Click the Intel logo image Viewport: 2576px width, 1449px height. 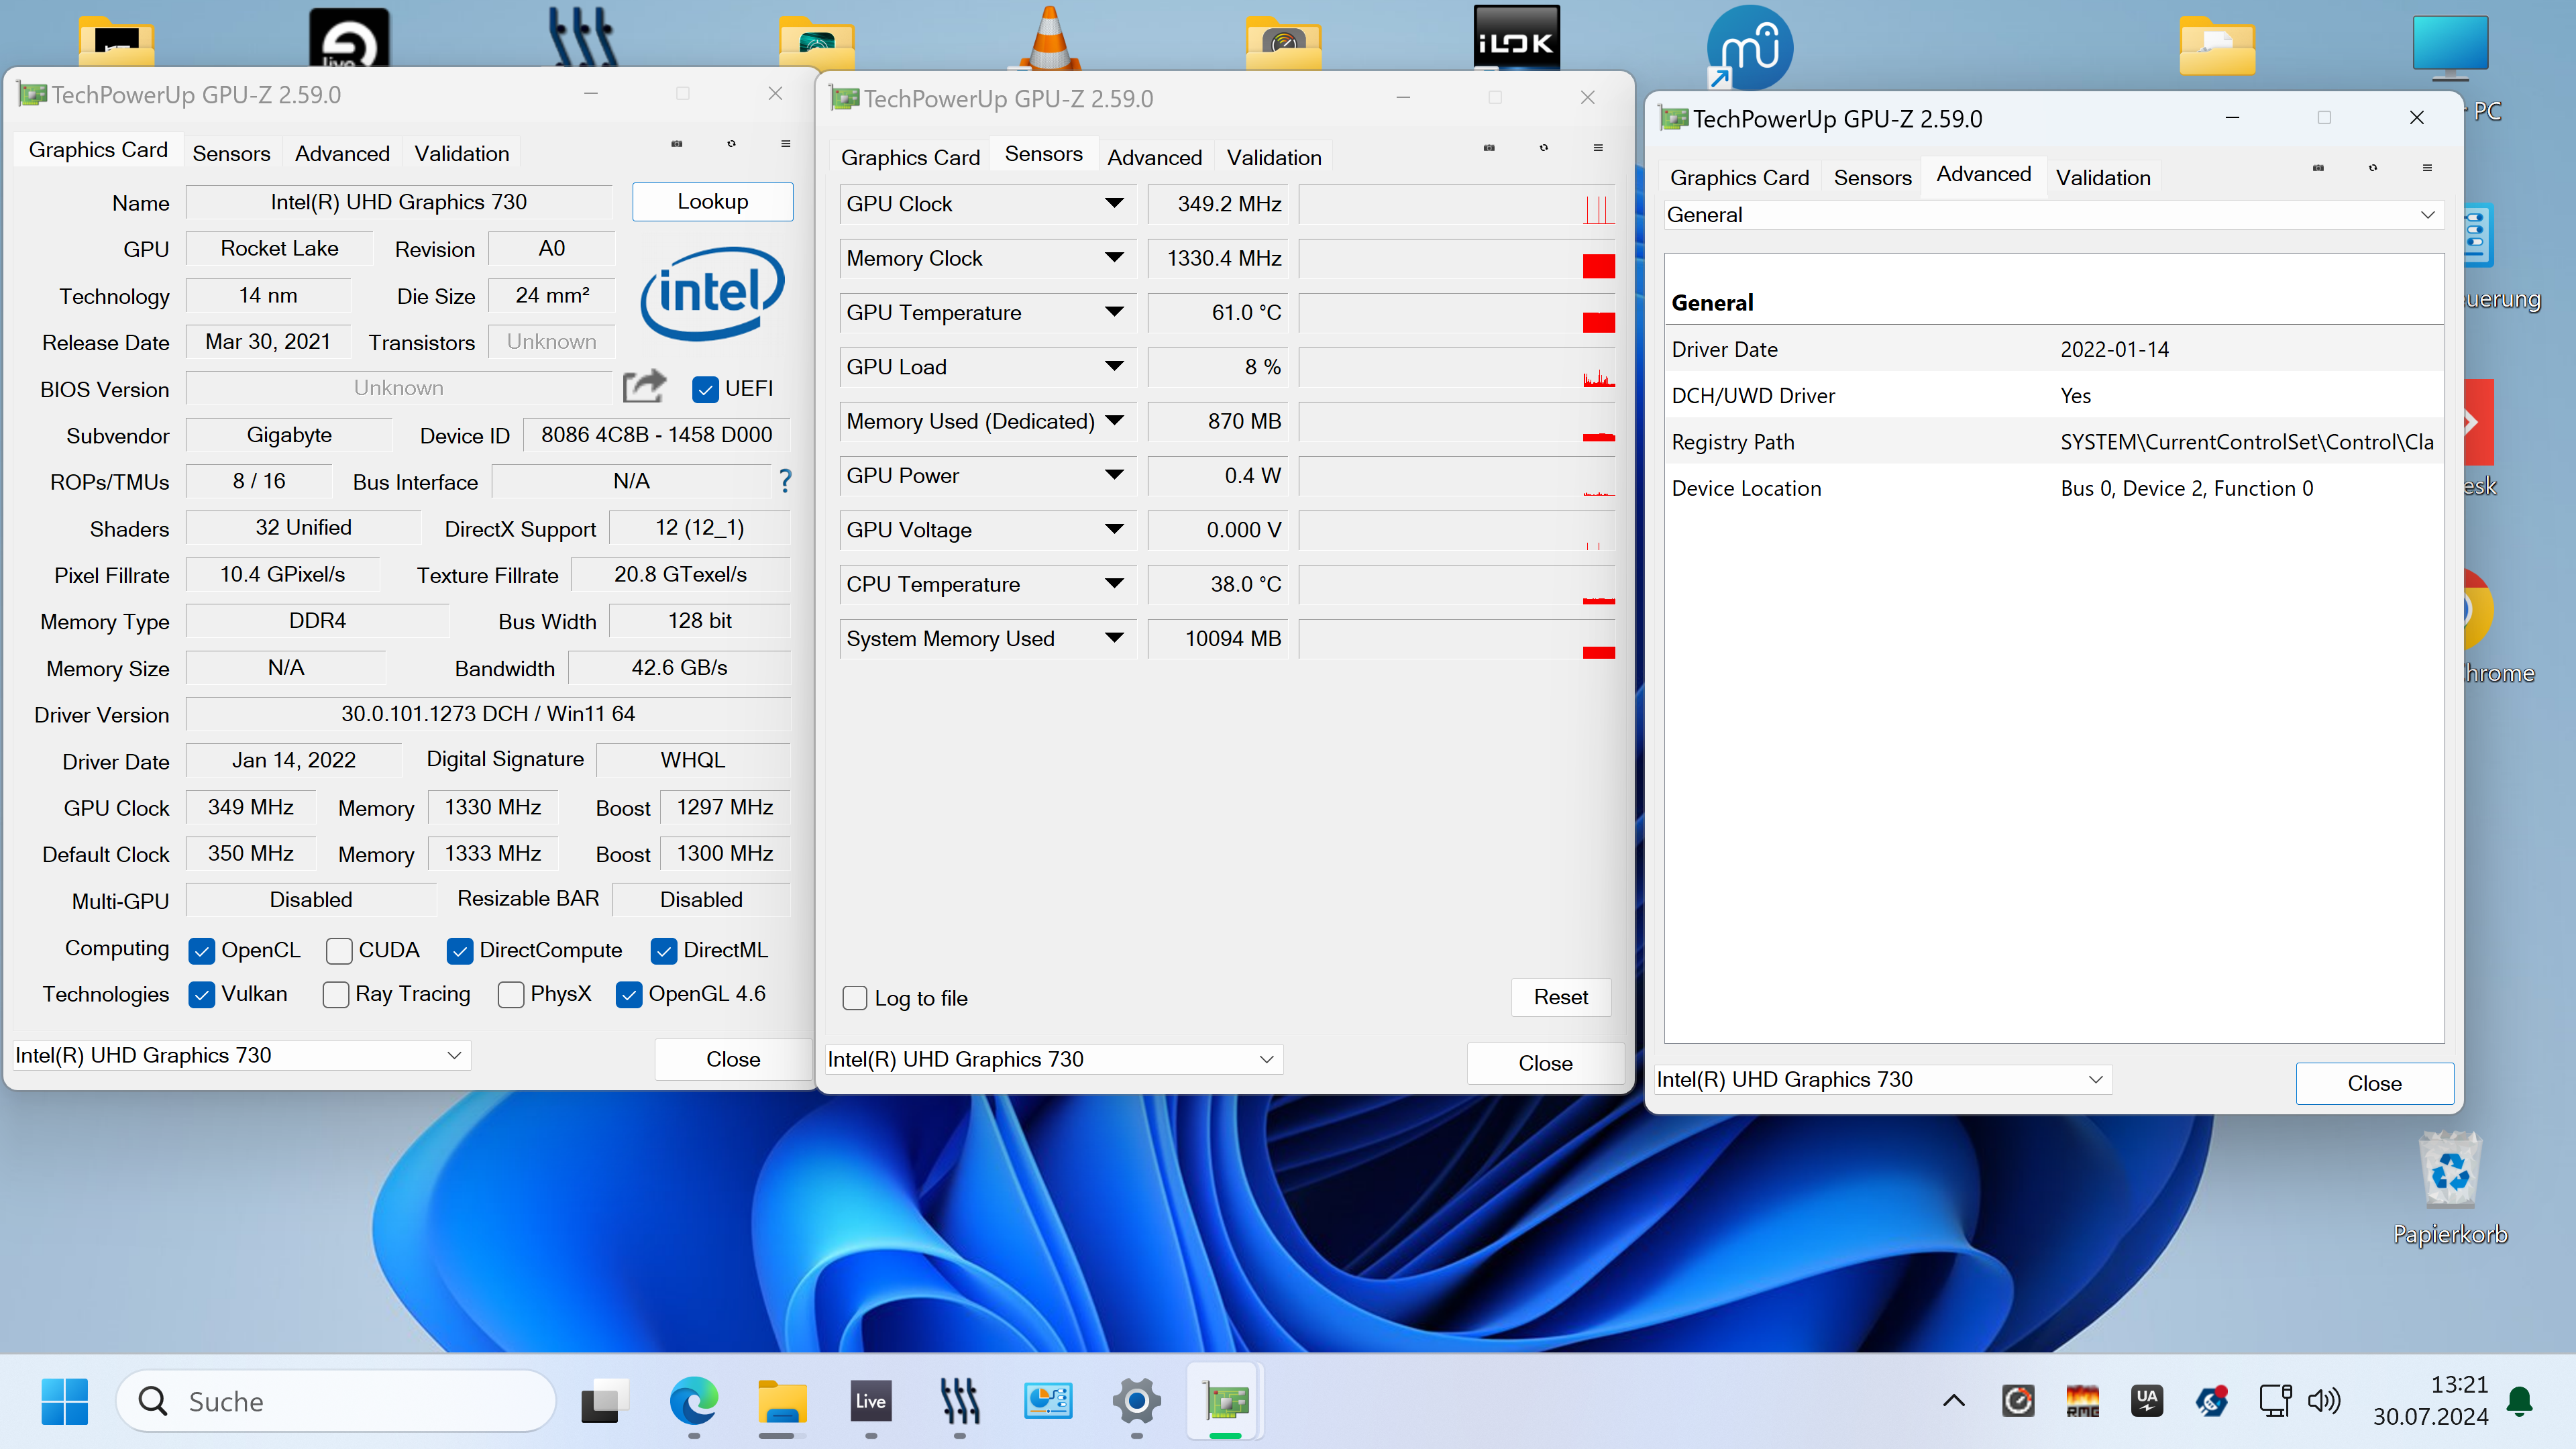[x=712, y=294]
